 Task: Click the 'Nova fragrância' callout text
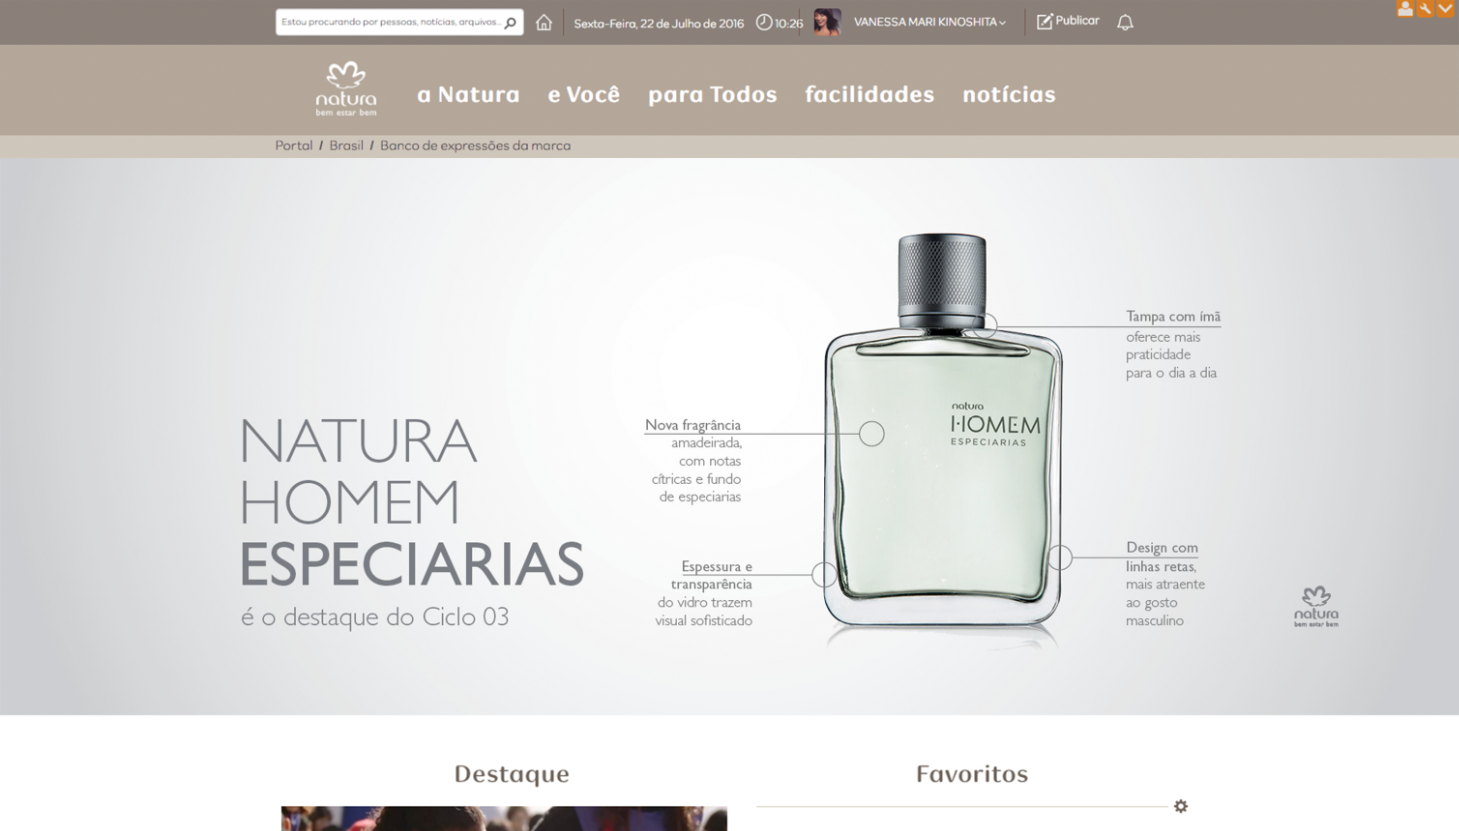coord(692,425)
